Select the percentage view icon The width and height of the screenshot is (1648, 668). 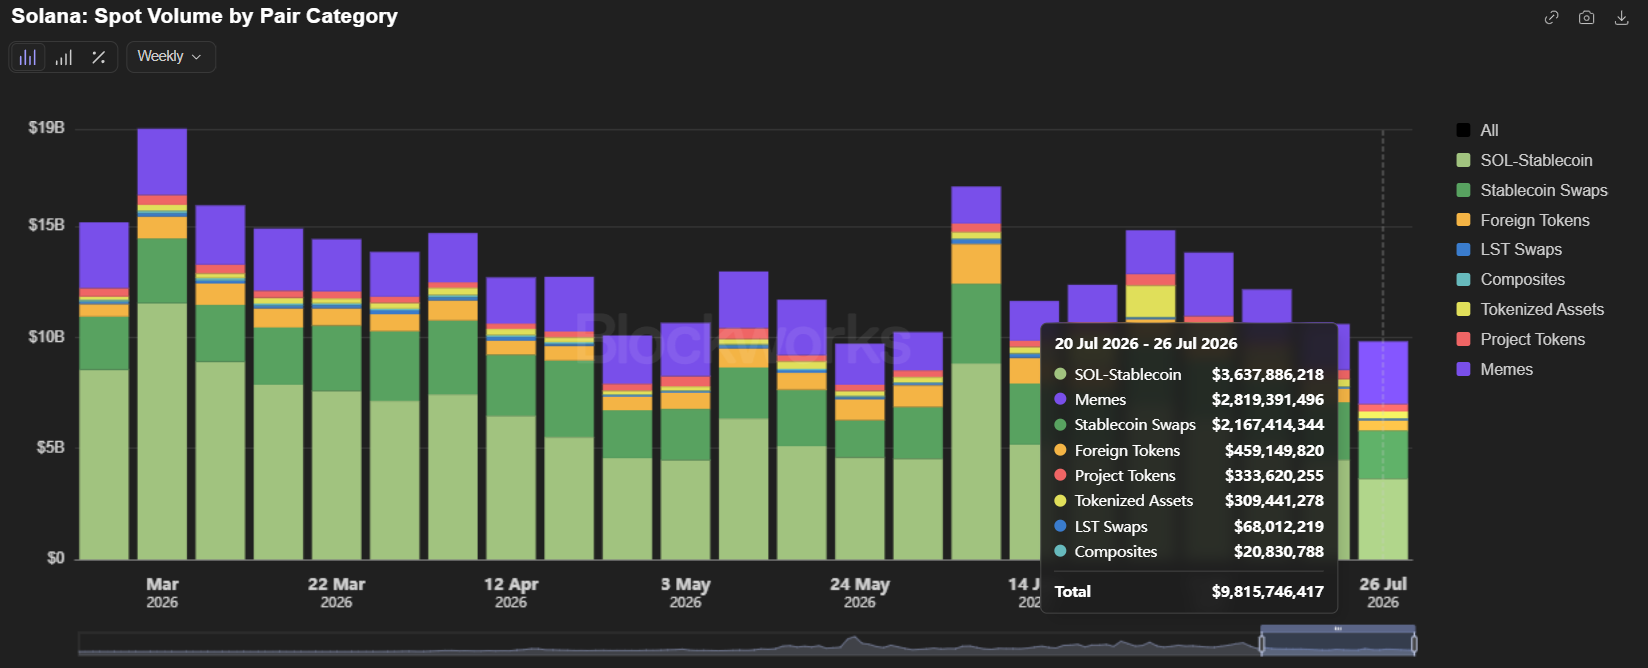[98, 57]
